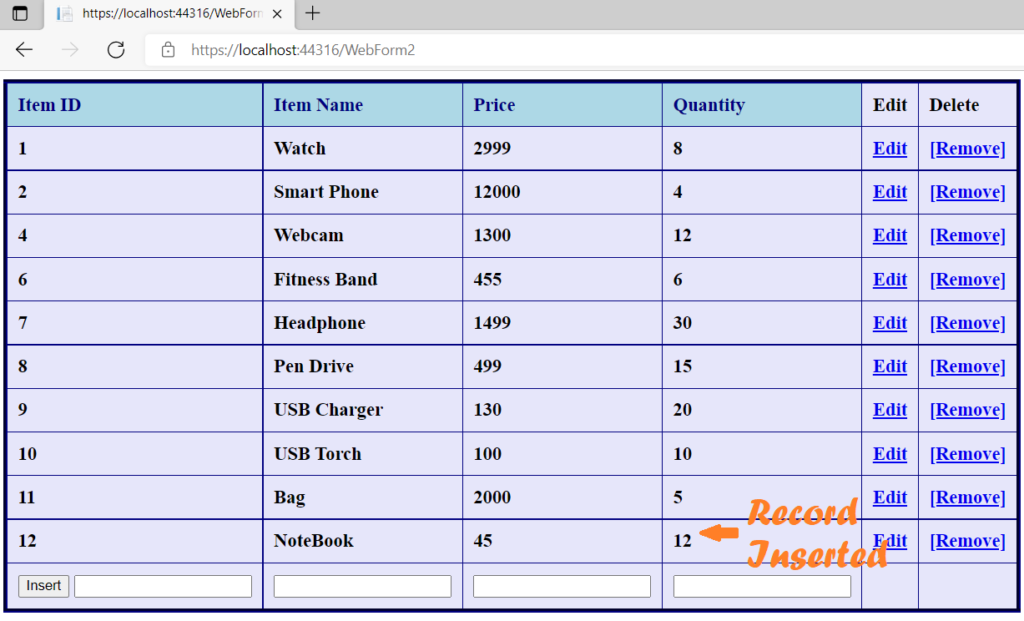Viewport: 1024px width, 621px height.
Task: Click the site info lock icon
Action: pos(168,50)
